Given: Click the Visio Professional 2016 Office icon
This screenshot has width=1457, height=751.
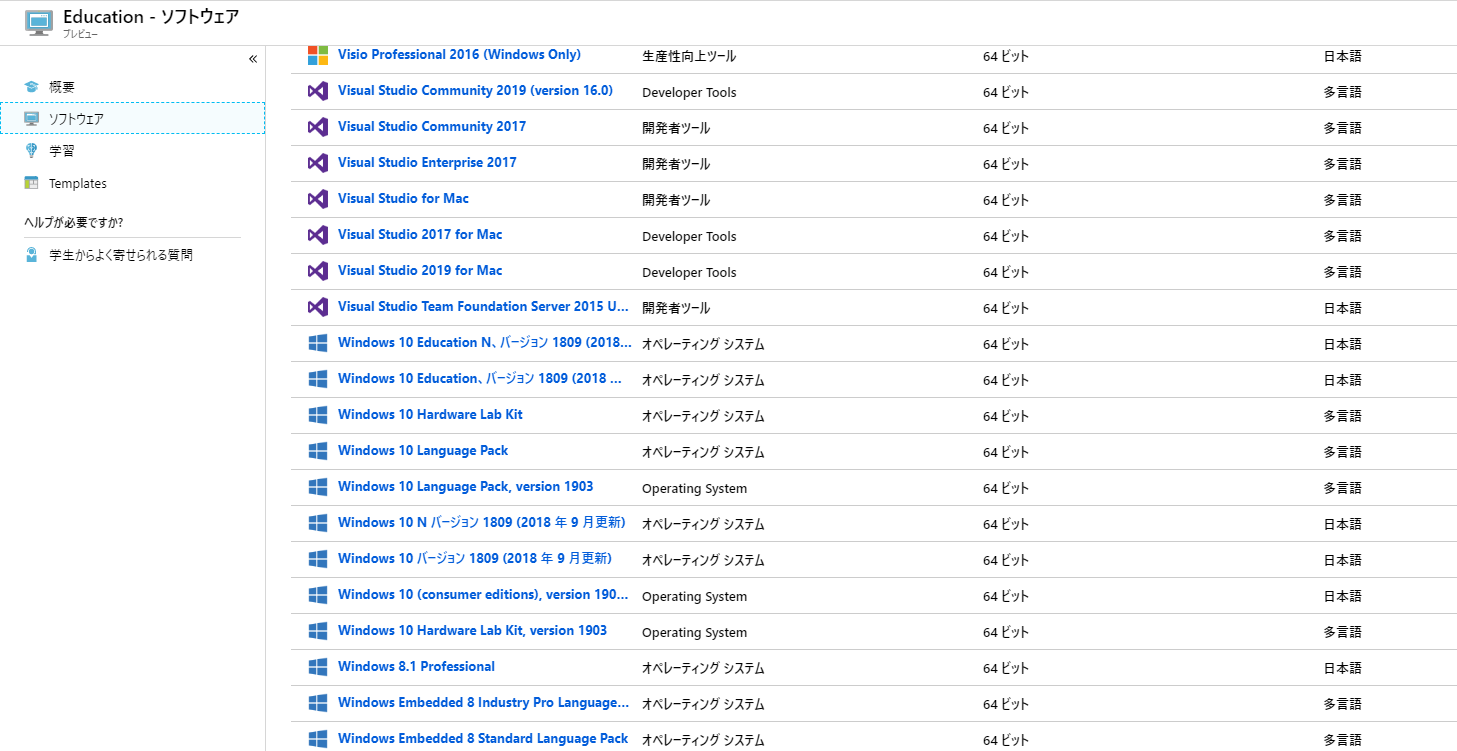Looking at the screenshot, I should [318, 55].
